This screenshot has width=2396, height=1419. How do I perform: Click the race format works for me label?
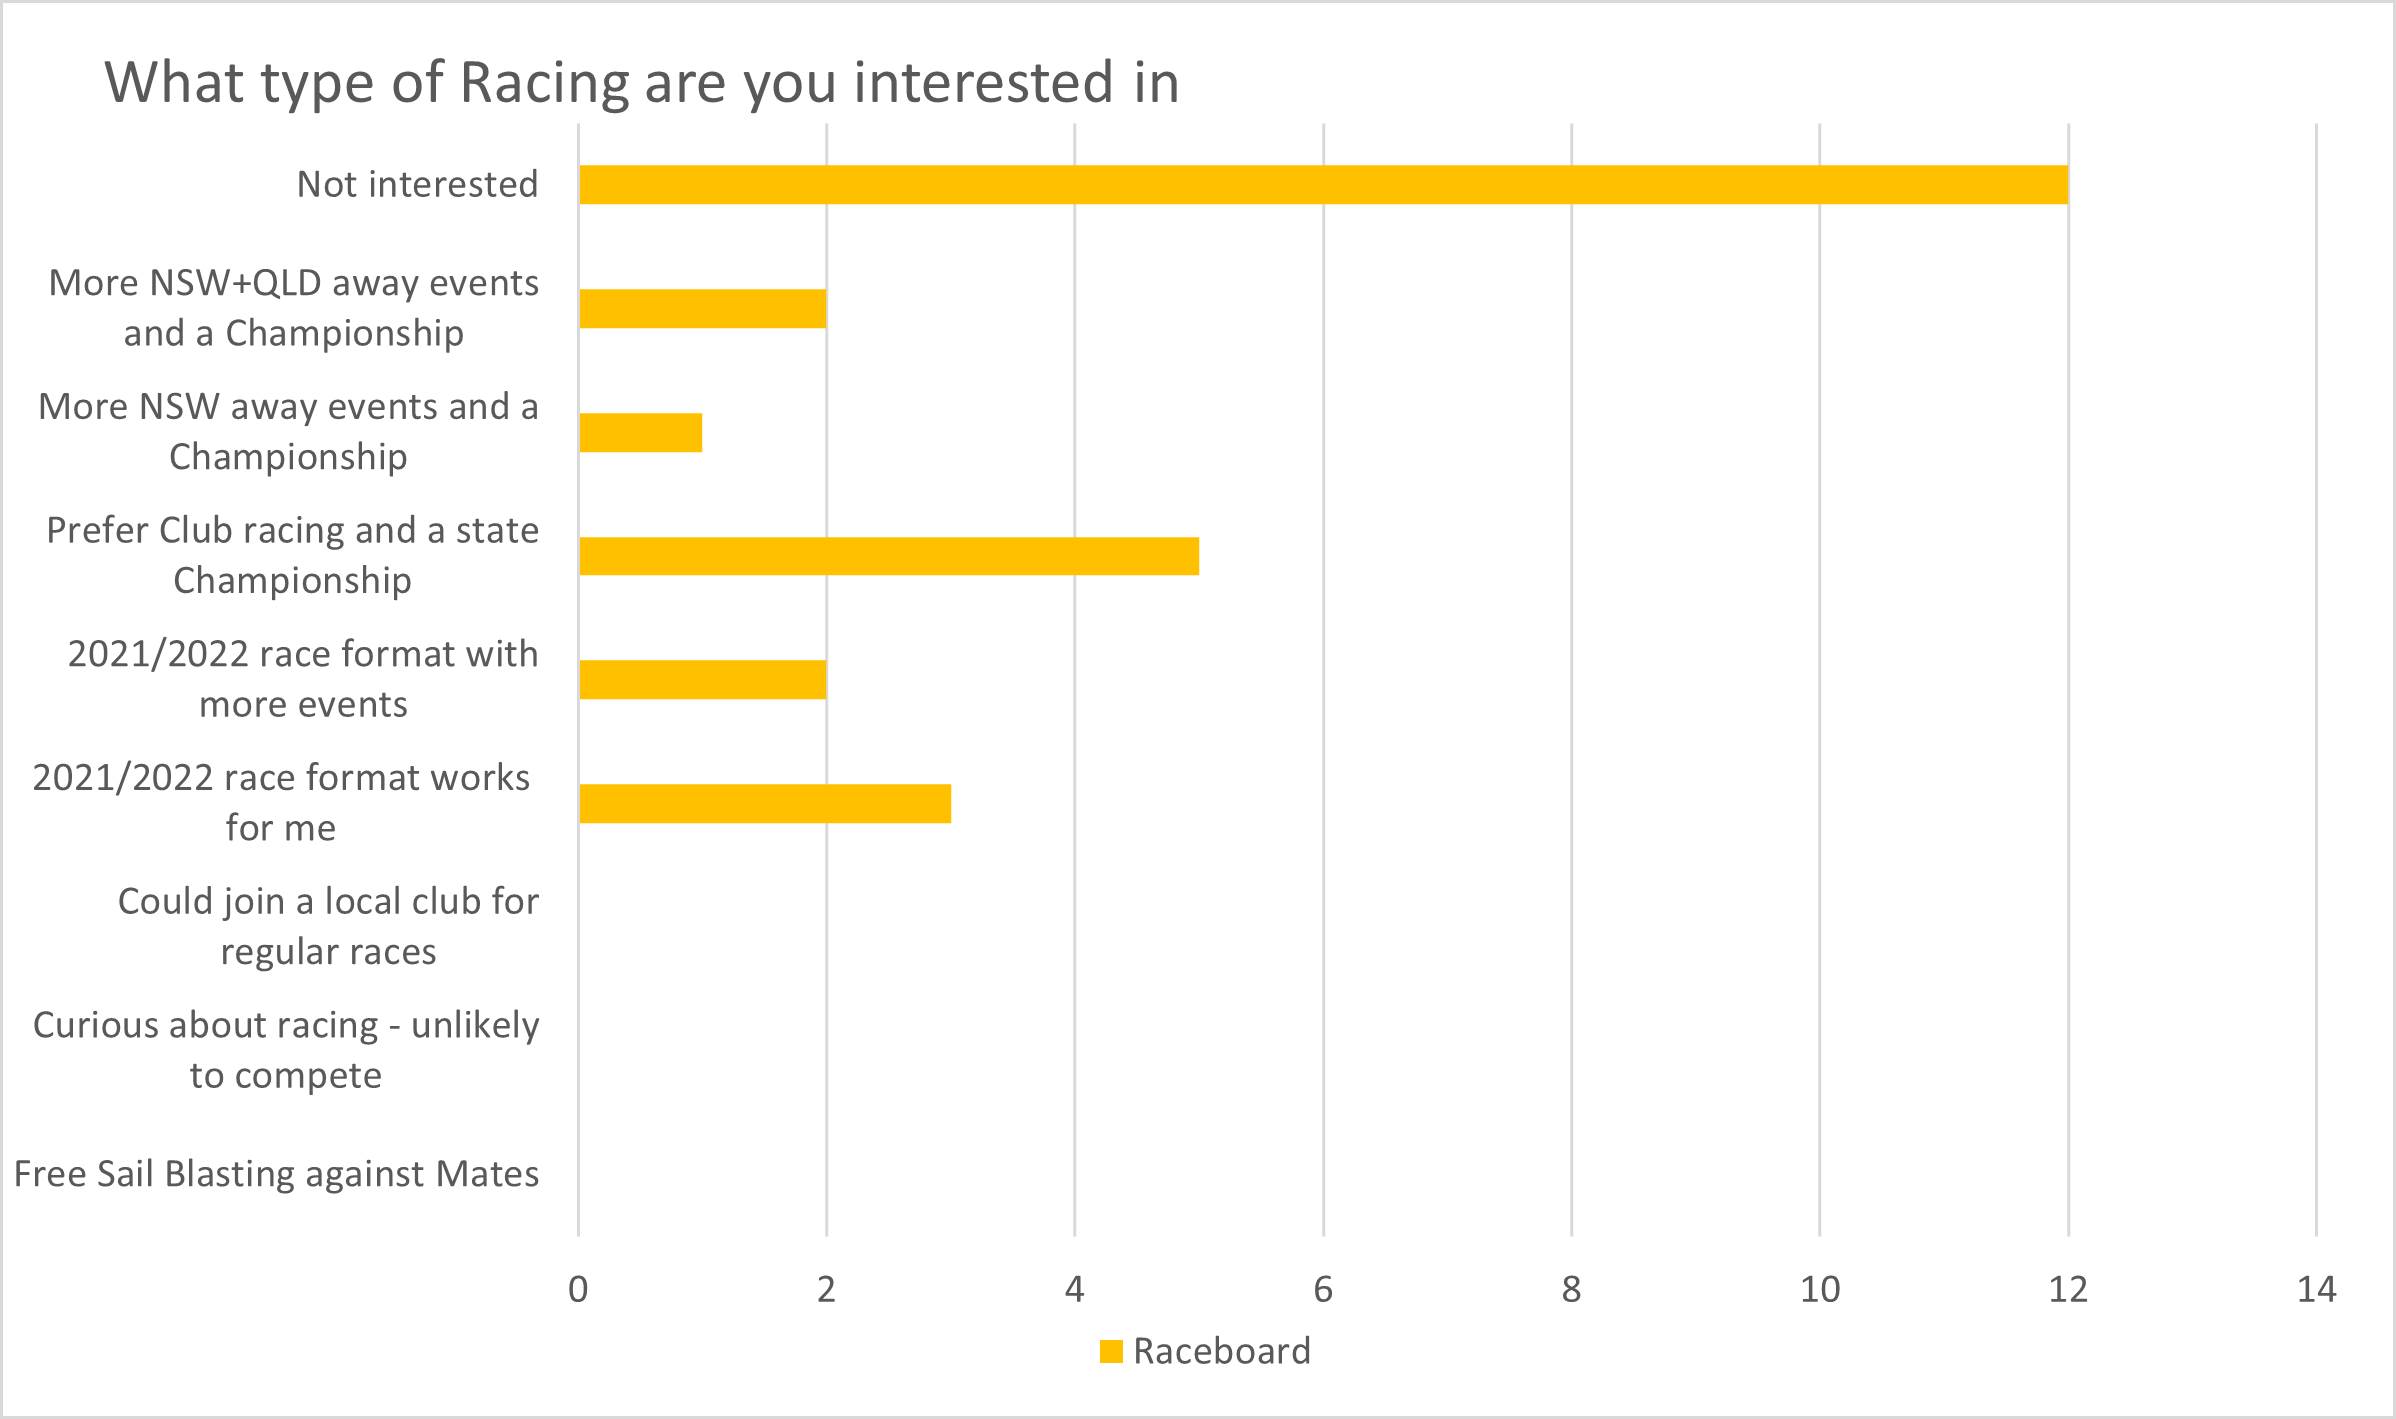(281, 802)
